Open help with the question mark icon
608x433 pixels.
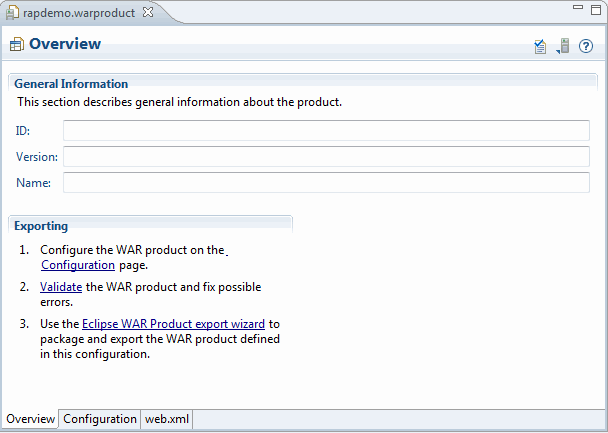586,46
